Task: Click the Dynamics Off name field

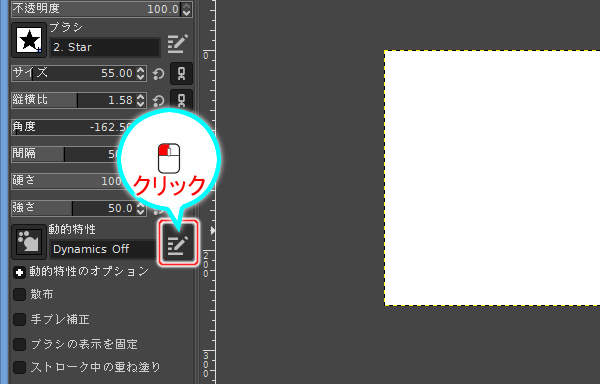Action: 103,249
